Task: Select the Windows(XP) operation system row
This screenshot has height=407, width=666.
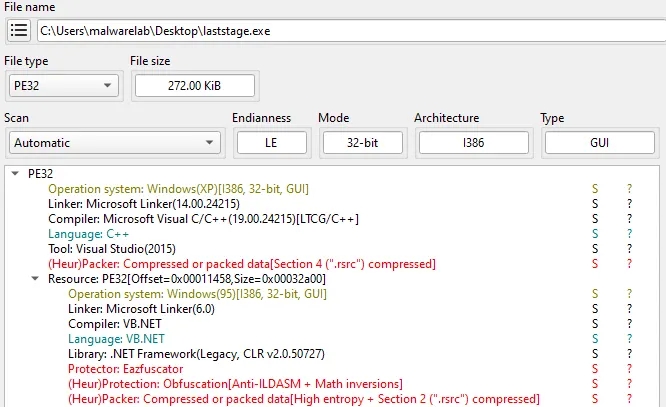Action: (178, 188)
